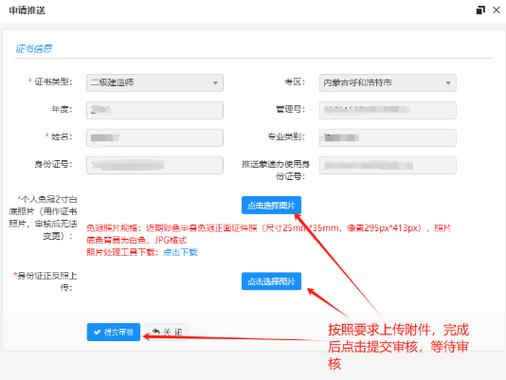Image resolution: width=506 pixels, height=380 pixels.
Task: Choose image for 个人免冠2寸白底照片
Action: (x=271, y=205)
